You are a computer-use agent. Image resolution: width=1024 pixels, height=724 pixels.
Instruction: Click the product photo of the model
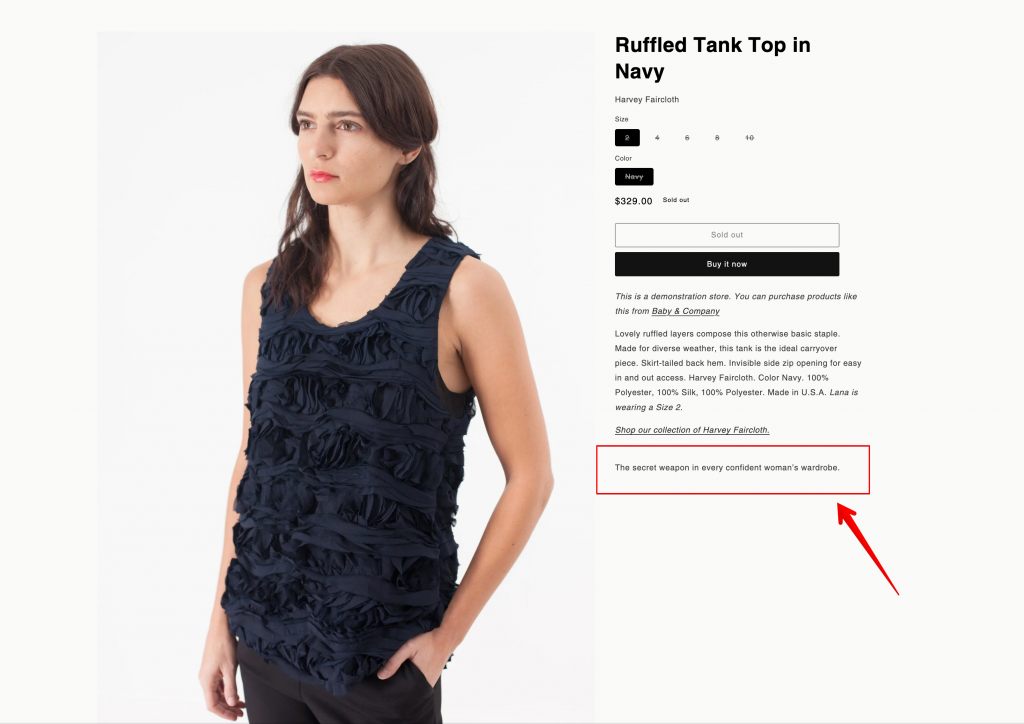coord(345,377)
